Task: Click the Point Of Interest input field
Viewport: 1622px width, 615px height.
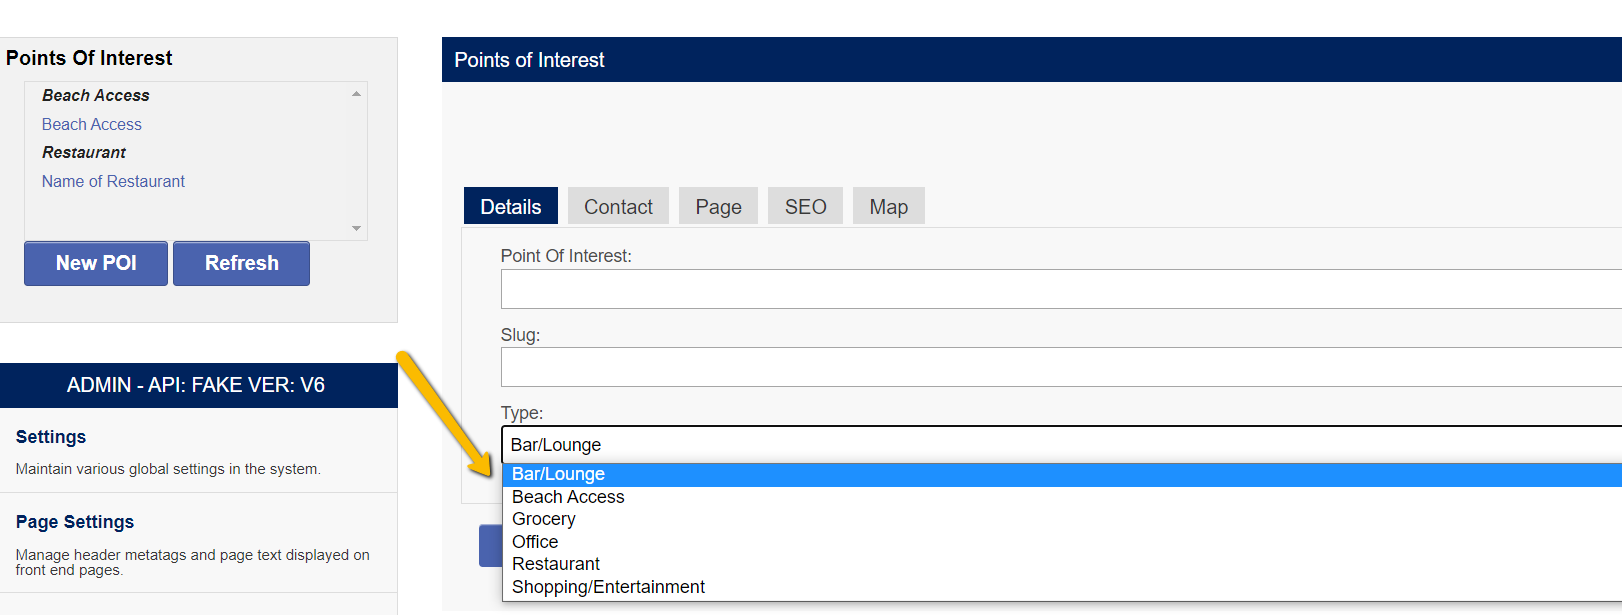Action: click(x=1061, y=289)
